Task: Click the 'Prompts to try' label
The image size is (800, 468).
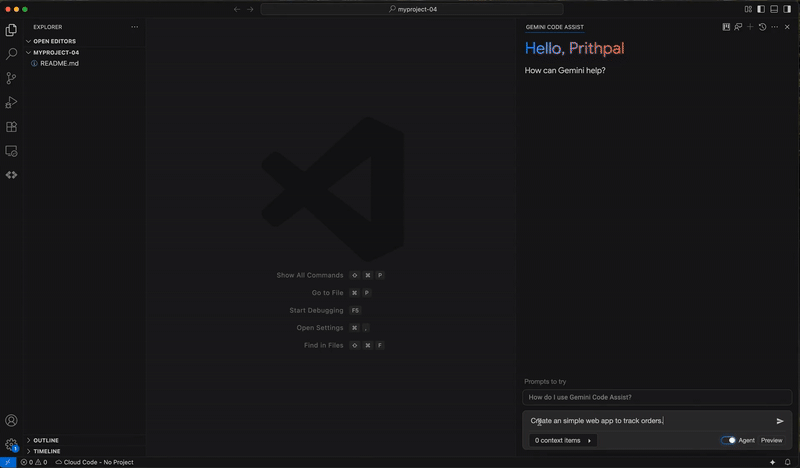Action: 545,382
